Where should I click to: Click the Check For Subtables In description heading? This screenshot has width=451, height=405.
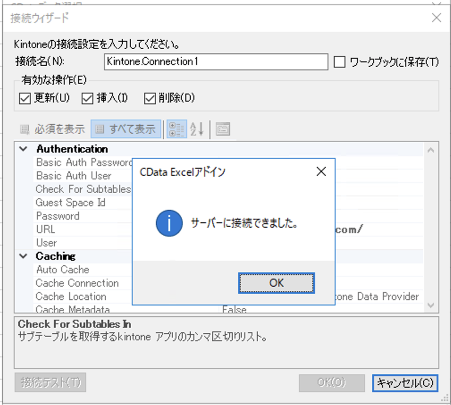[x=74, y=324]
